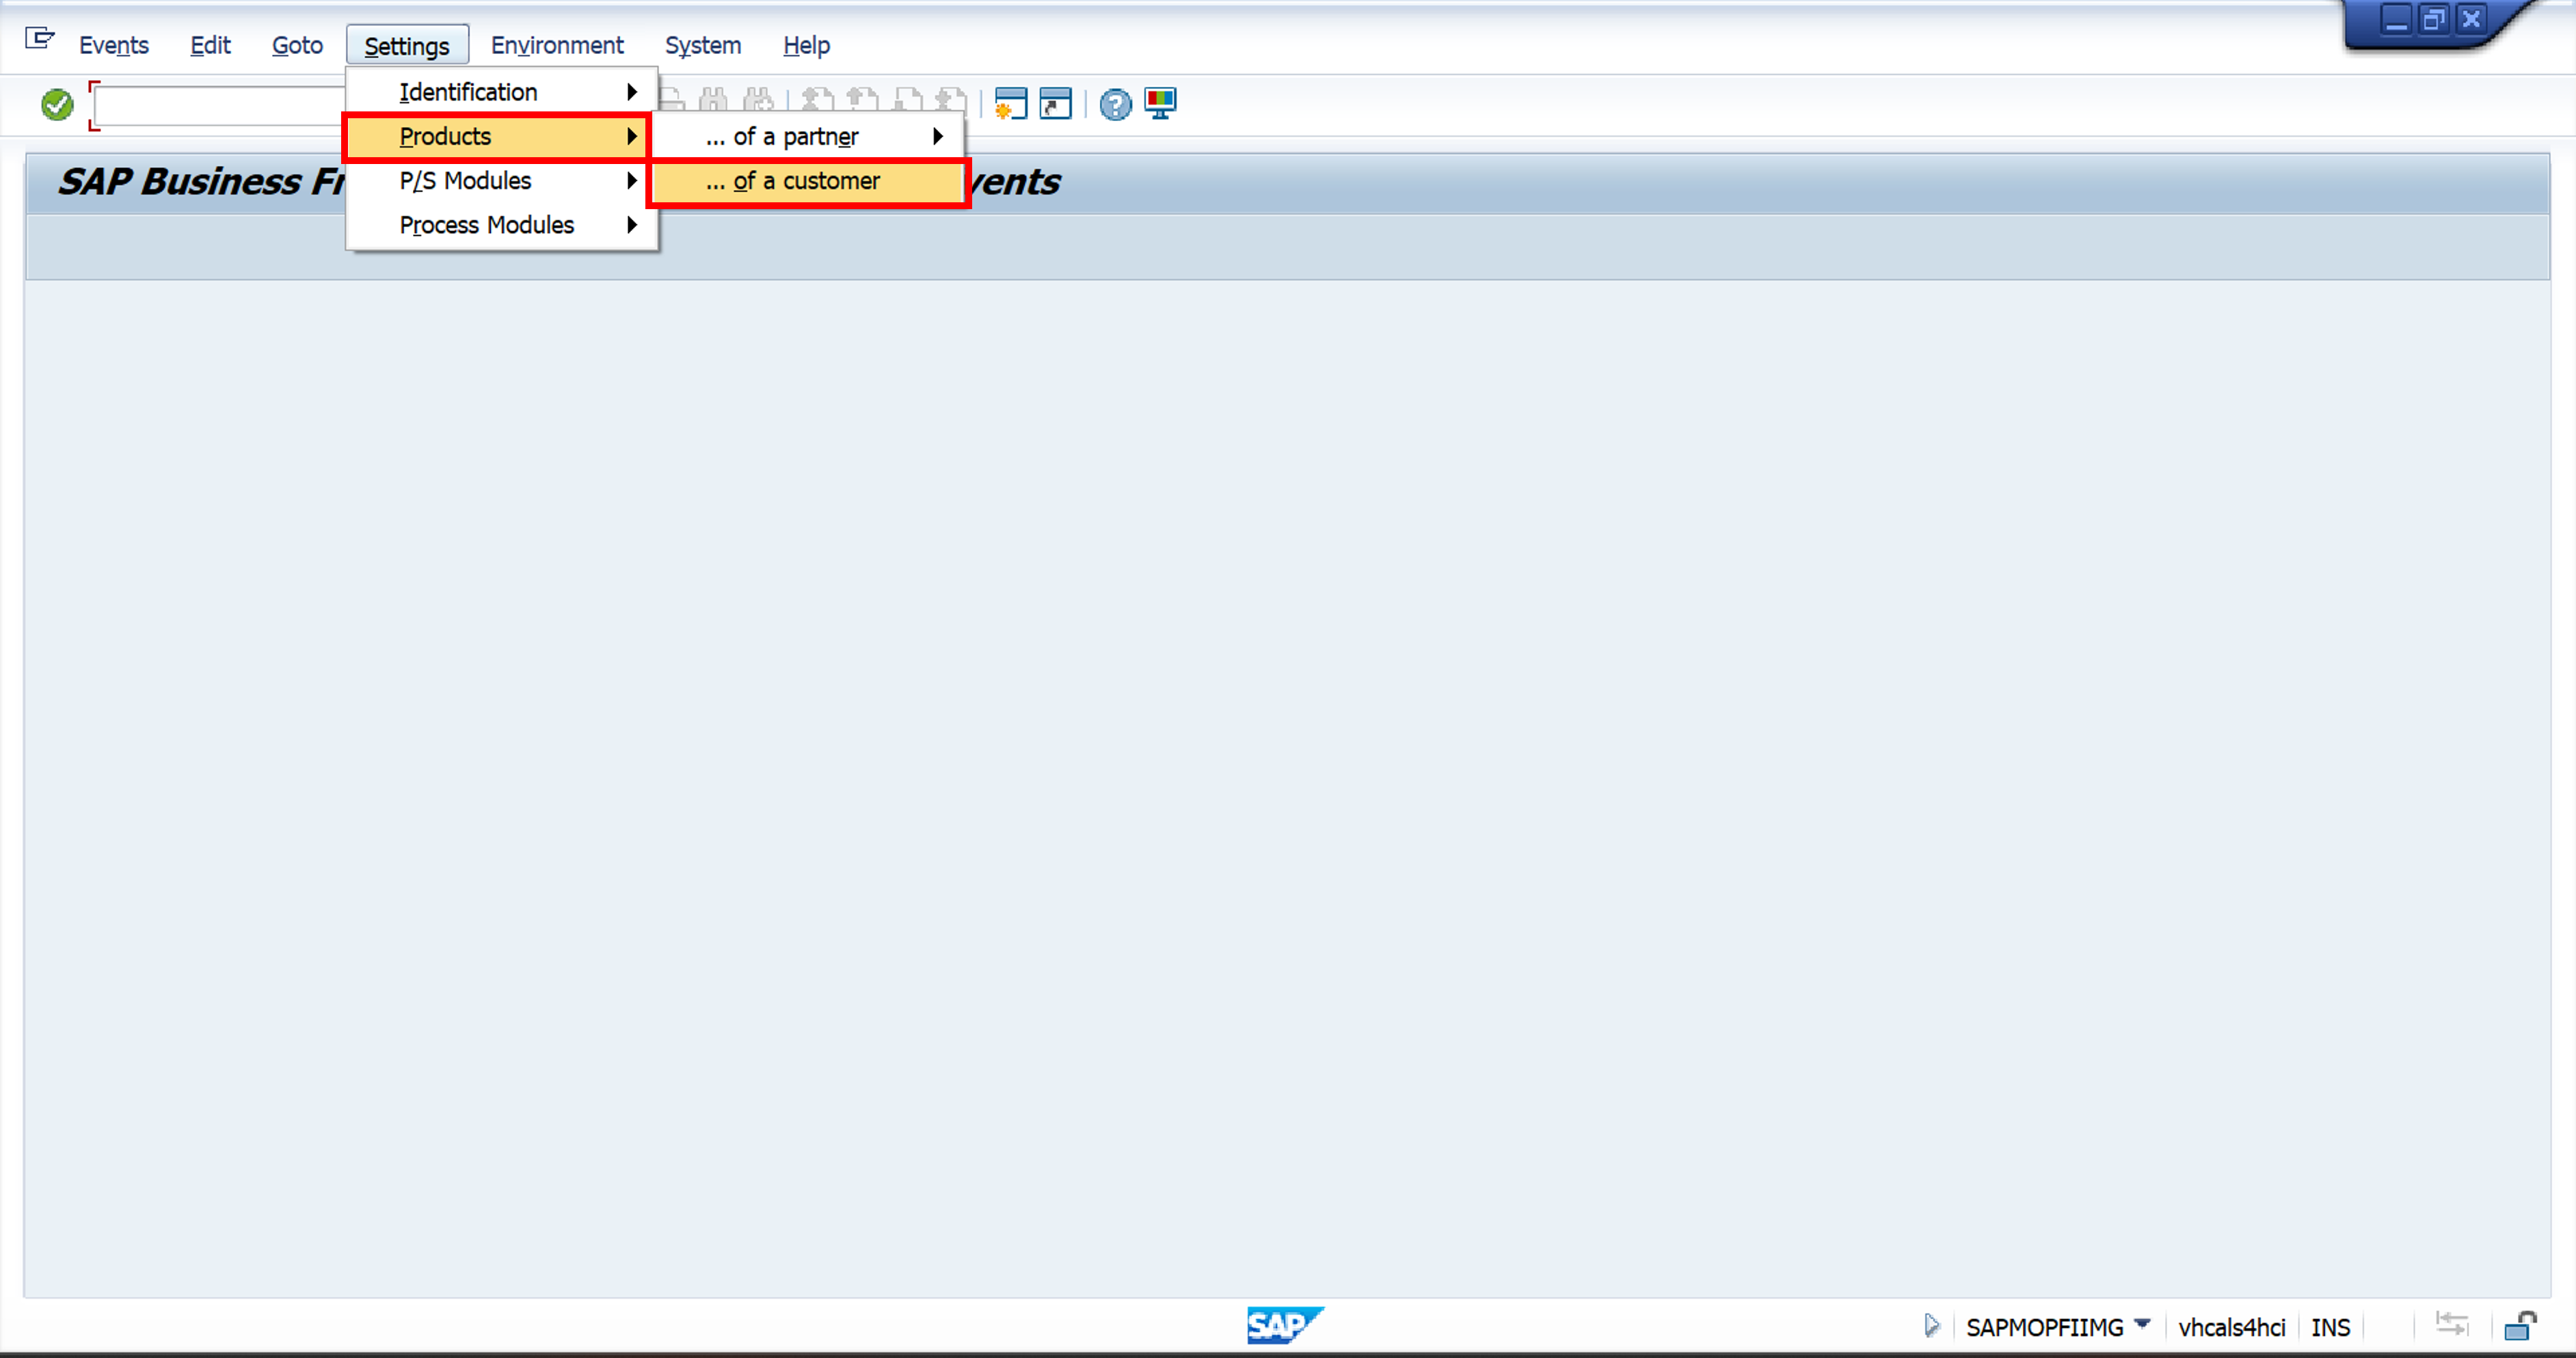
Task: Select '... of a customer' menu entry
Action: pyautogui.click(x=806, y=181)
